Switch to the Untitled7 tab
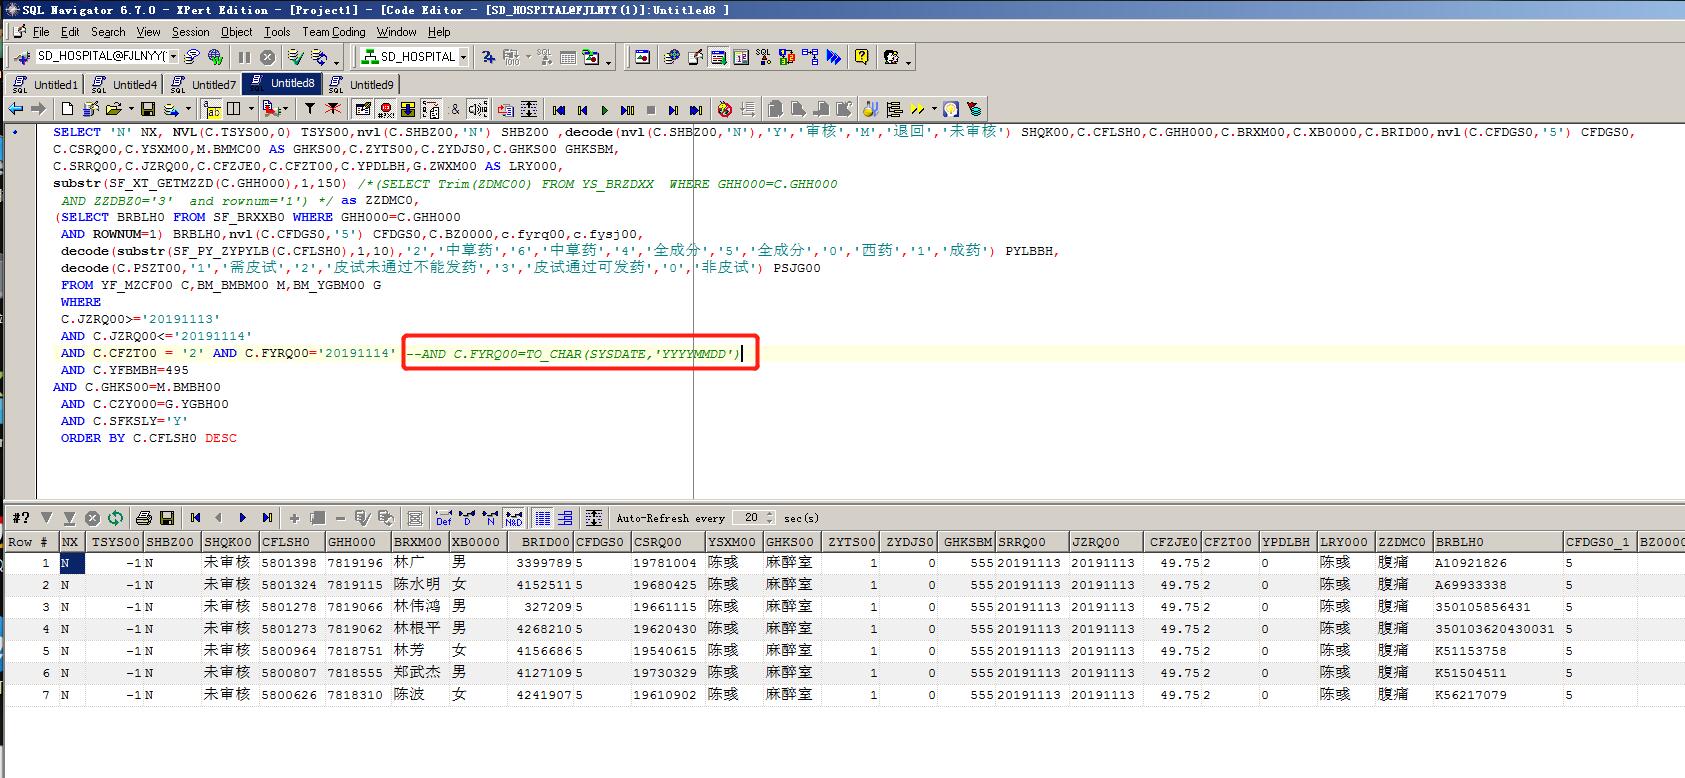Image resolution: width=1685 pixels, height=778 pixels. (204, 84)
